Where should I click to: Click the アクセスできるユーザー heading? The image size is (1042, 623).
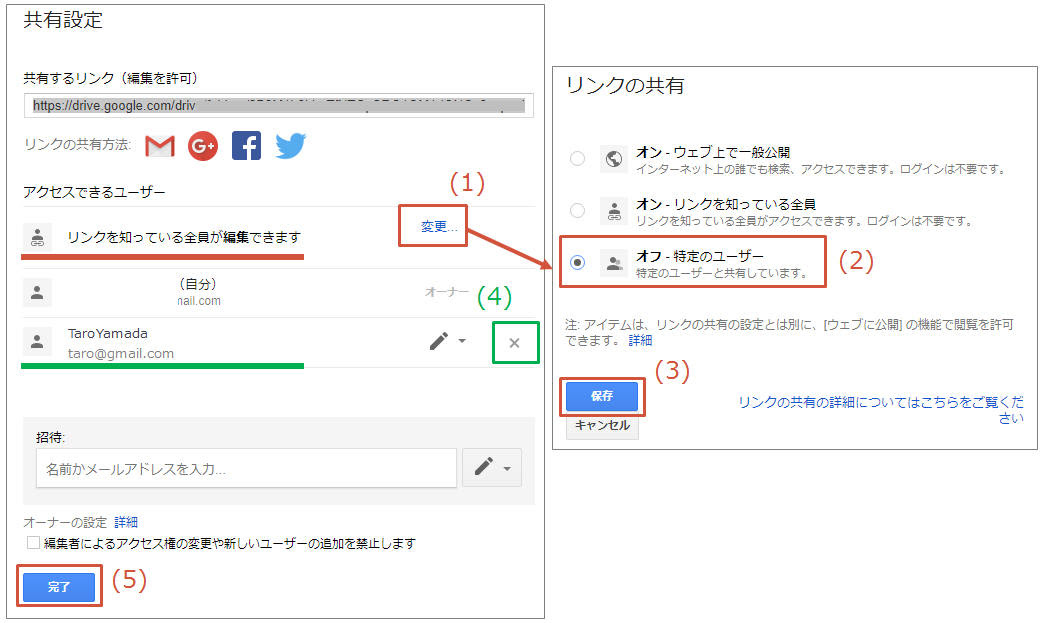[94, 192]
